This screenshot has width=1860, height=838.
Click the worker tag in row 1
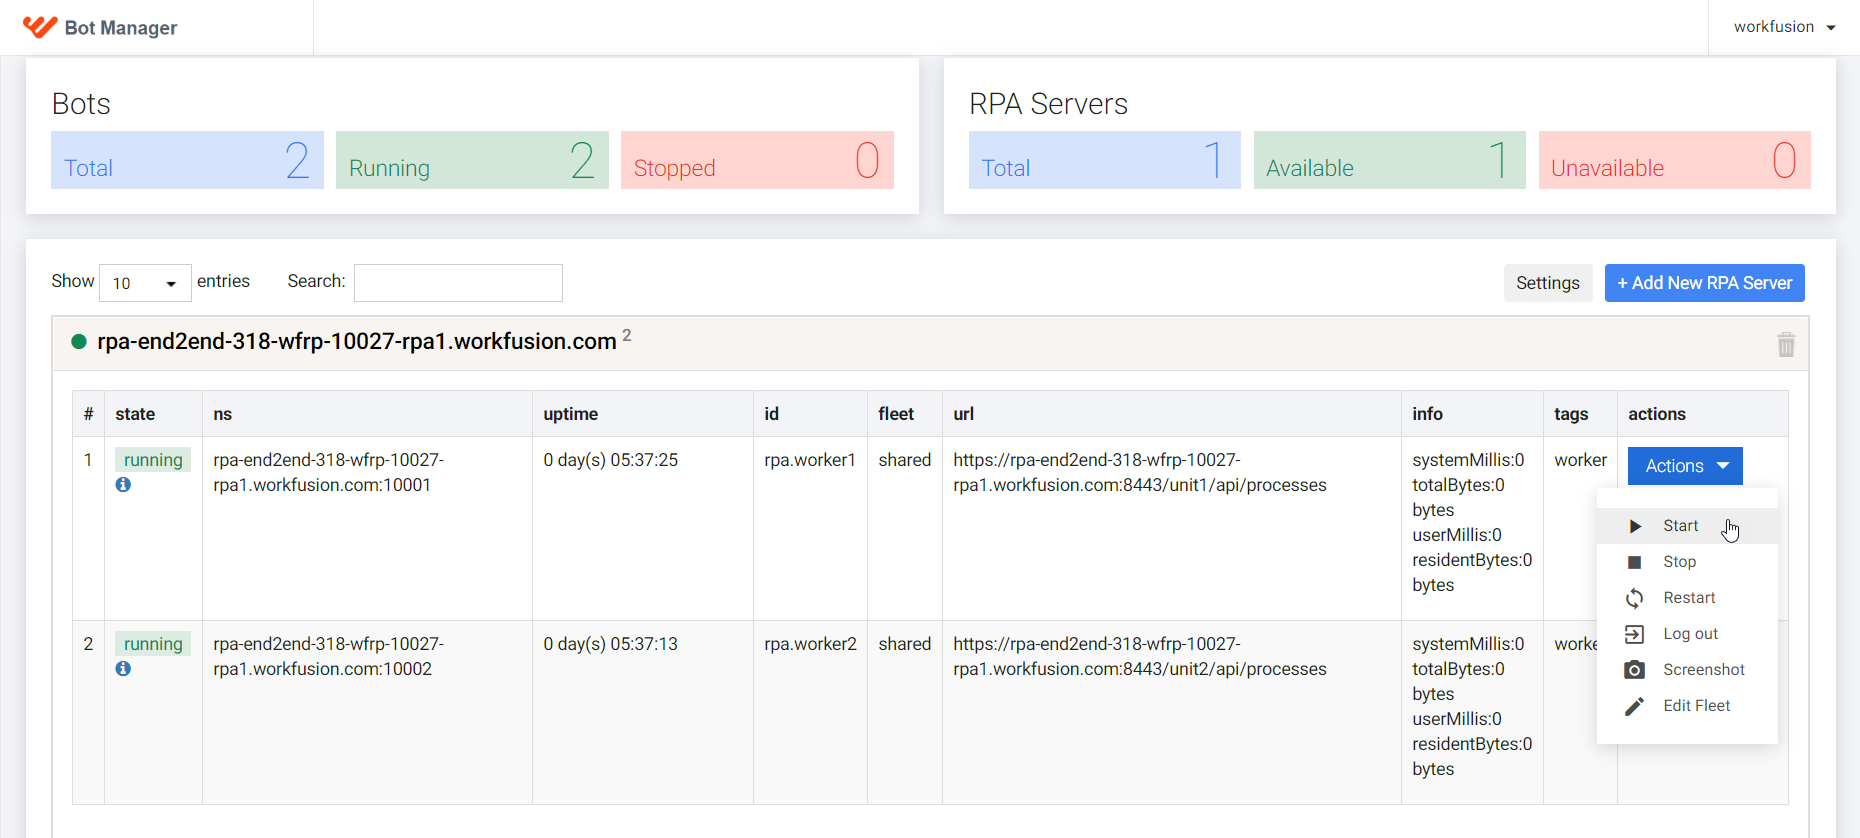(x=1580, y=460)
